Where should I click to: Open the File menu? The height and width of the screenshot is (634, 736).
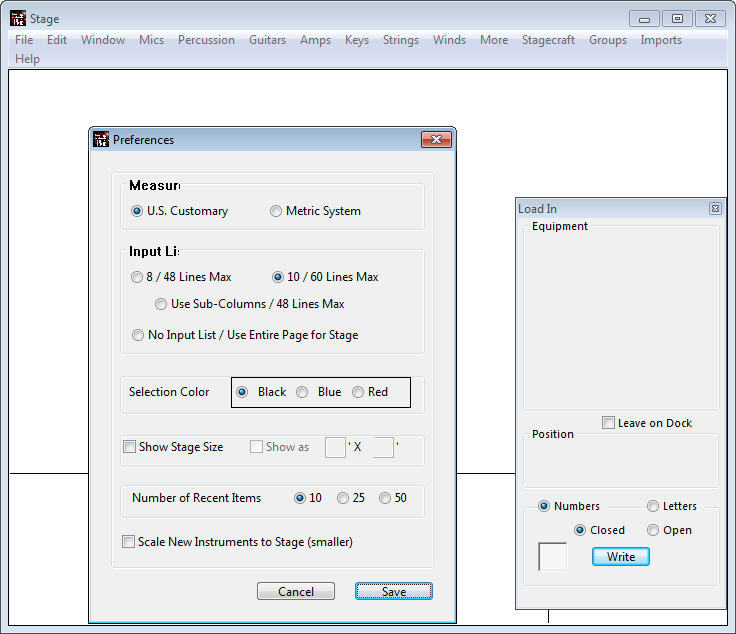tap(24, 40)
